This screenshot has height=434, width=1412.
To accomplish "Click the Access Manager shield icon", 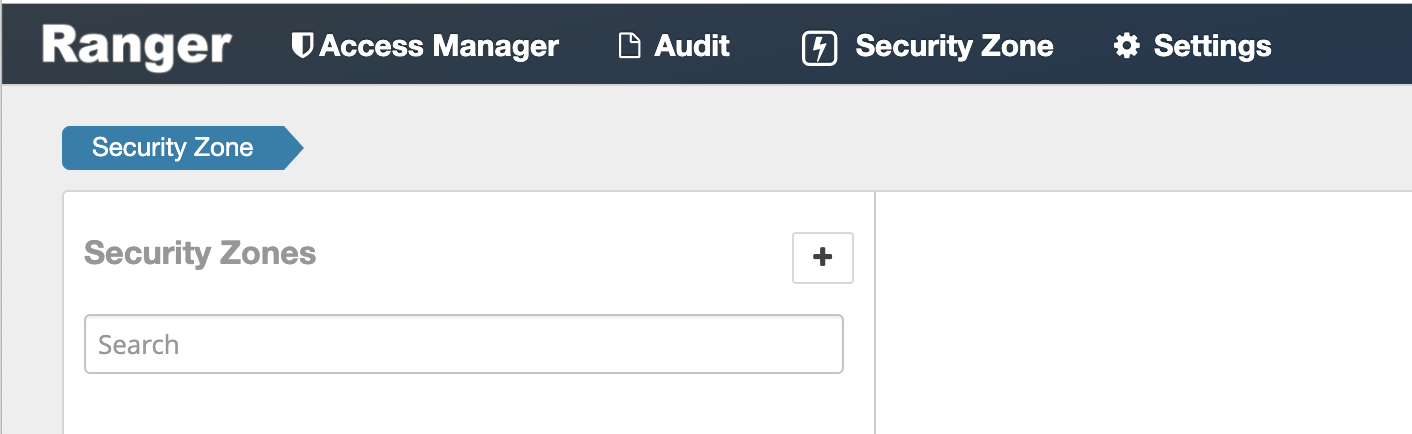I will pos(299,46).
